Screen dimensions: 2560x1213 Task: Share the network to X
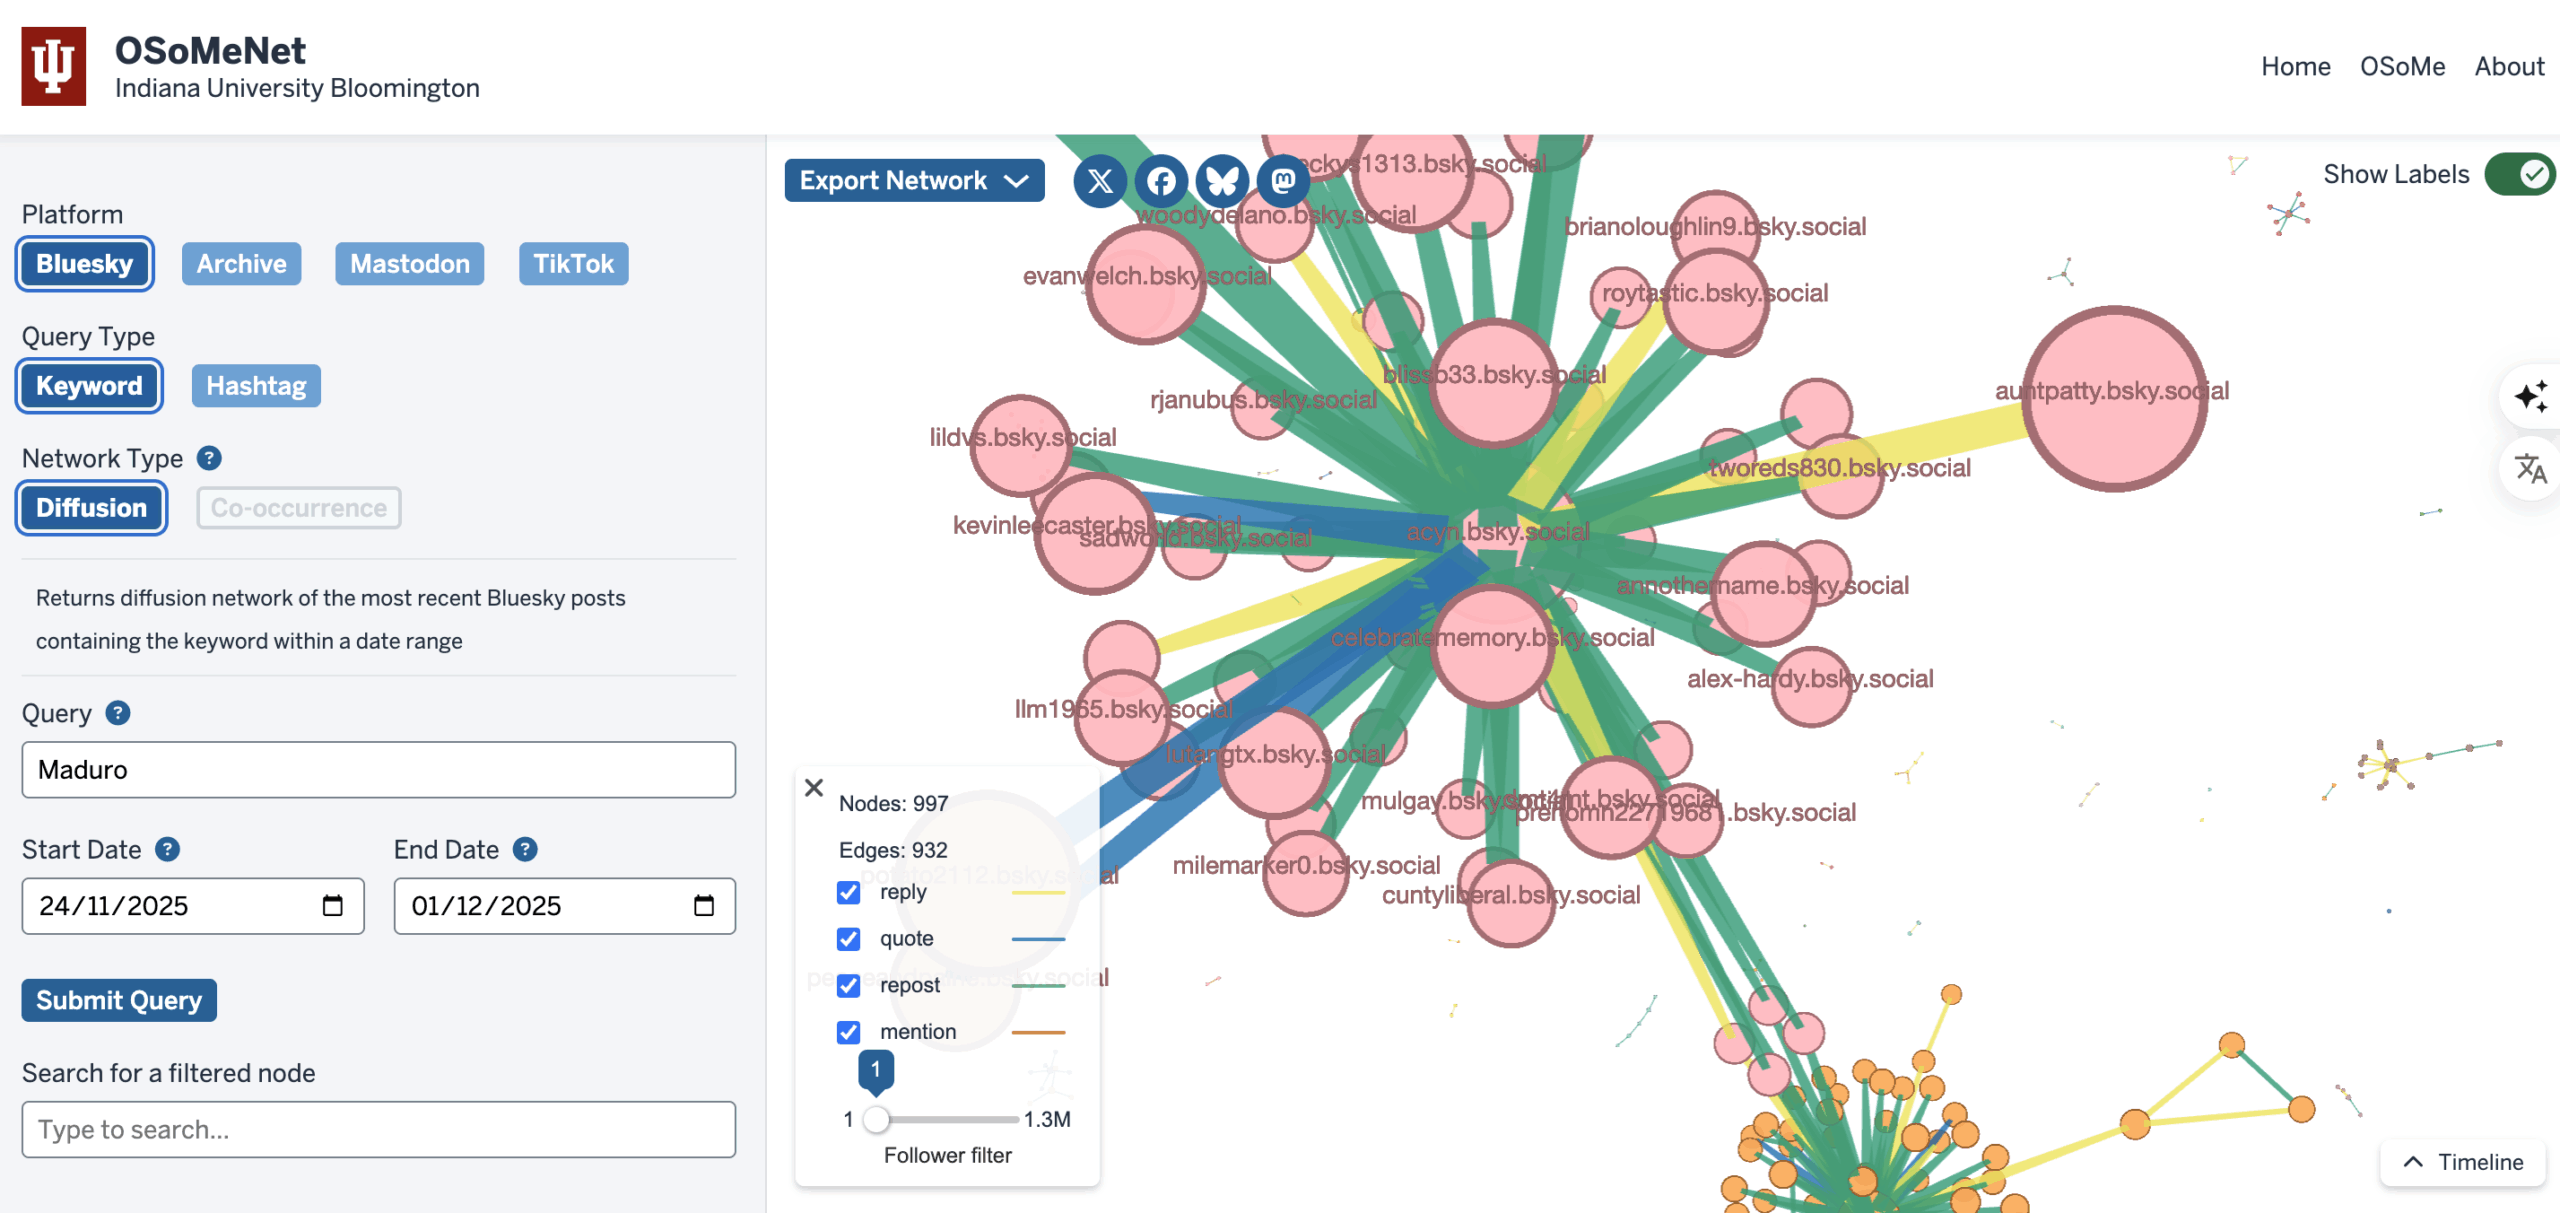coord(1100,181)
